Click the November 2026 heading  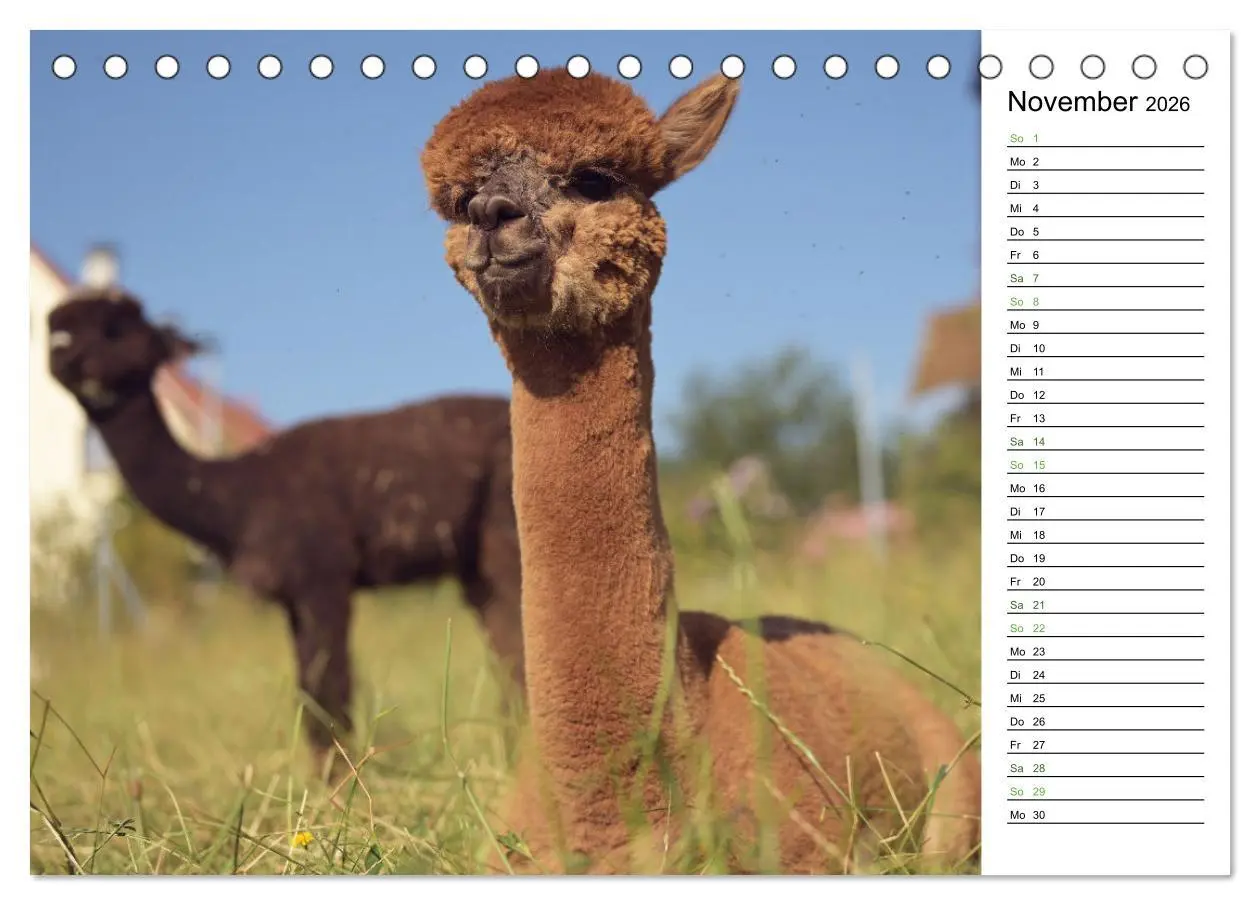(1098, 102)
